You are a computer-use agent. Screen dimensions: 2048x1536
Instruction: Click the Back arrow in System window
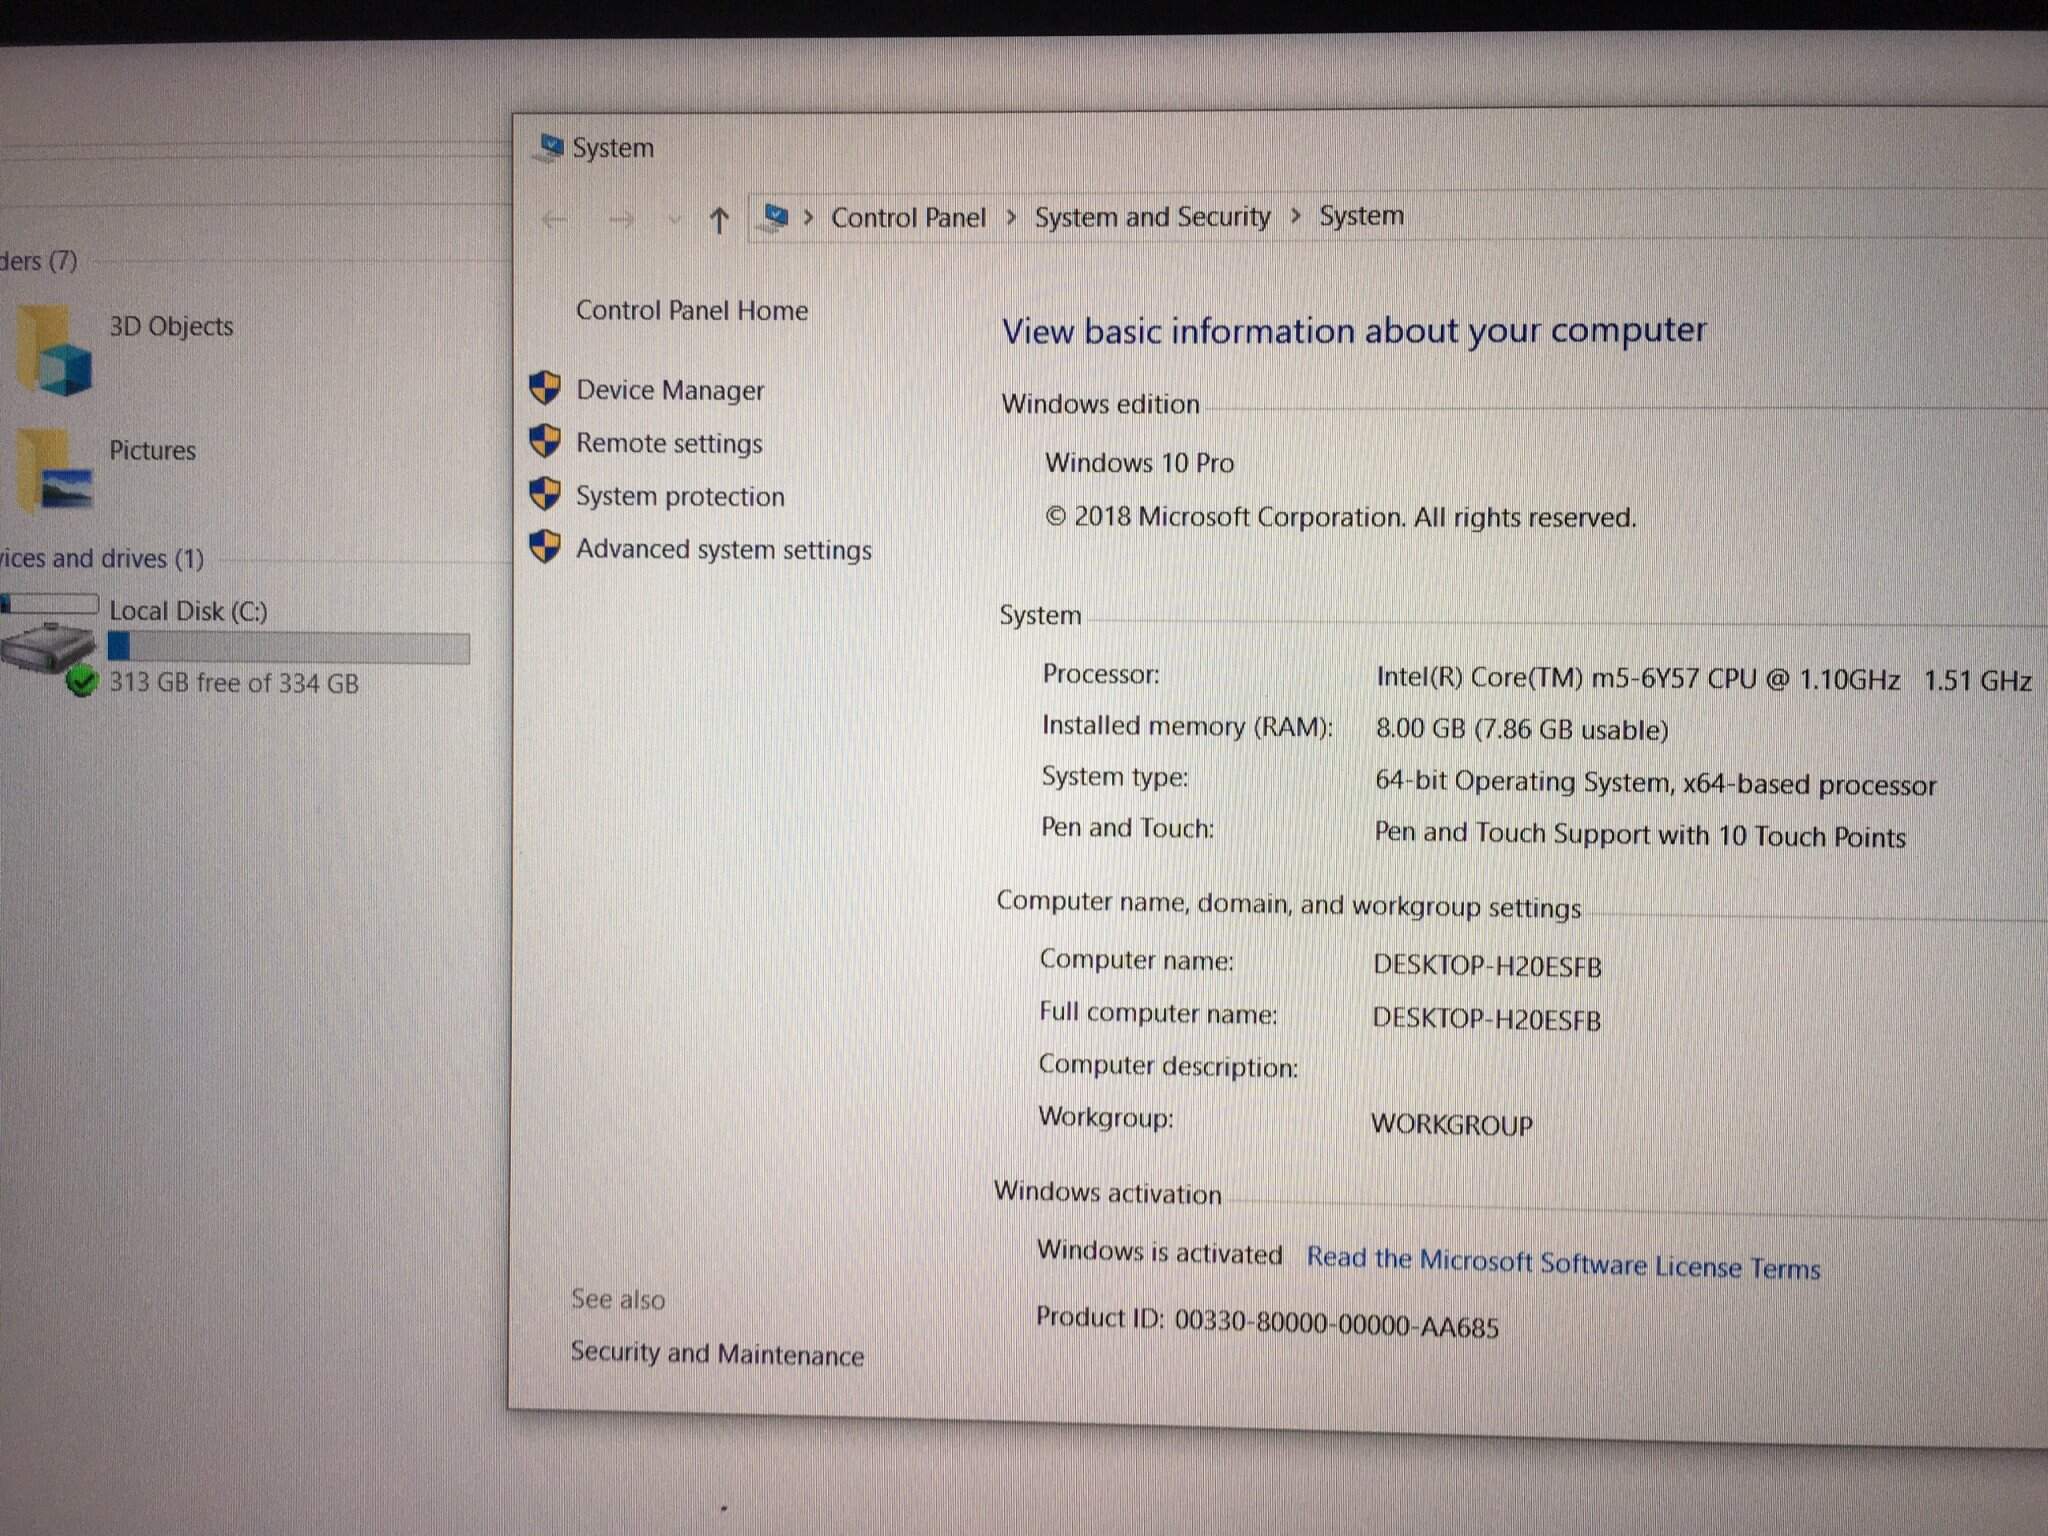(x=555, y=220)
